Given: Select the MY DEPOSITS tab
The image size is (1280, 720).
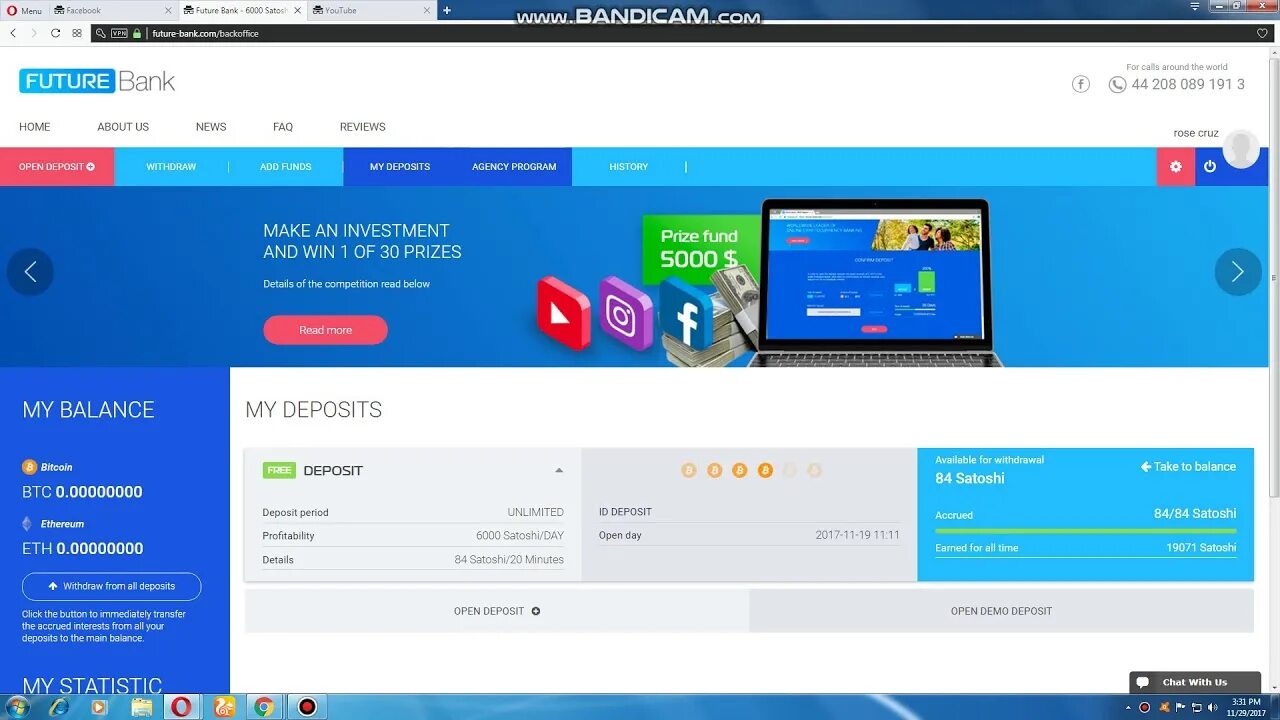Looking at the screenshot, I should point(400,167).
